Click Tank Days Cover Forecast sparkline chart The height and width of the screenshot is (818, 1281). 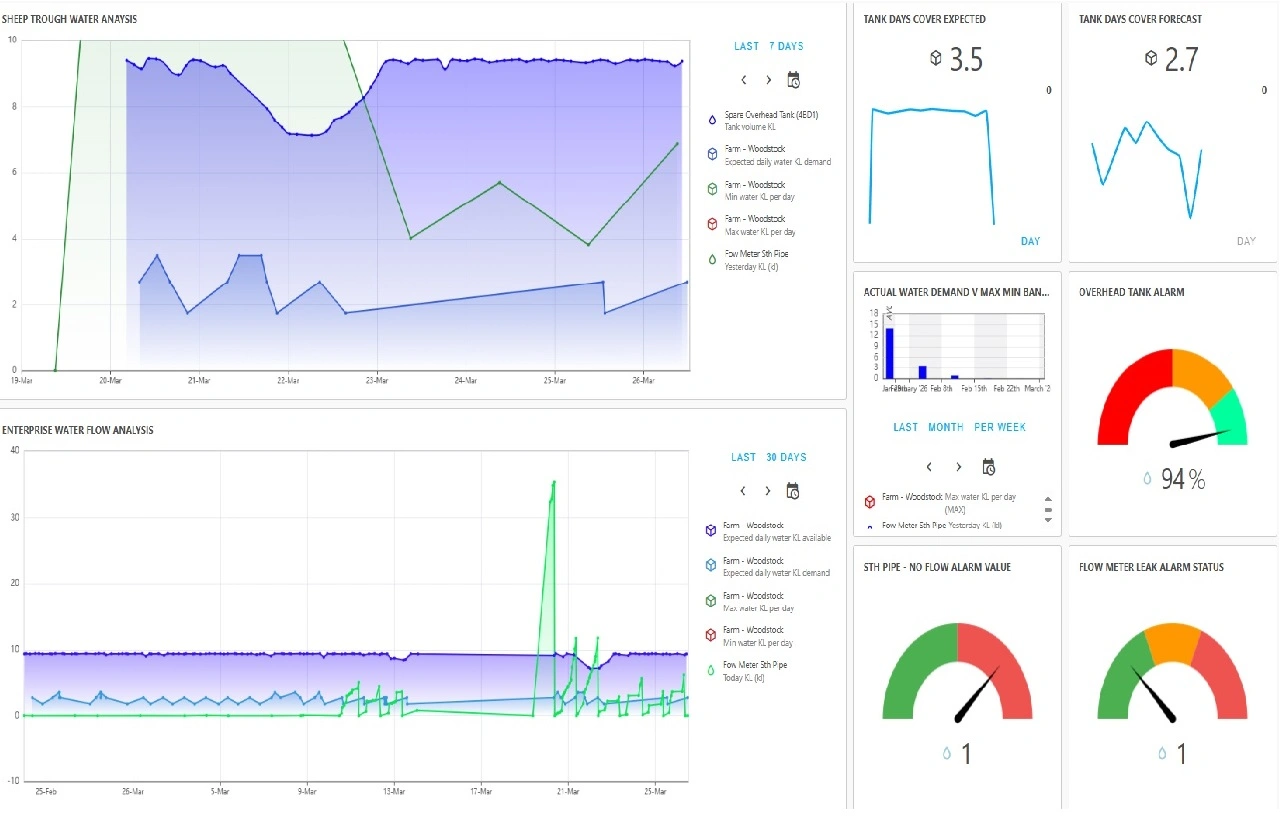(x=1146, y=172)
